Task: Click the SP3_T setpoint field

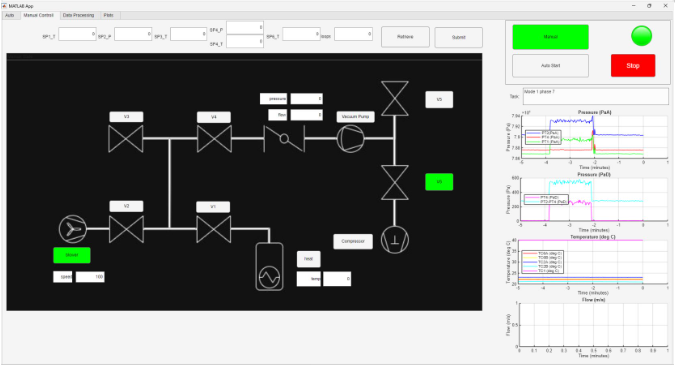Action: tap(189, 34)
